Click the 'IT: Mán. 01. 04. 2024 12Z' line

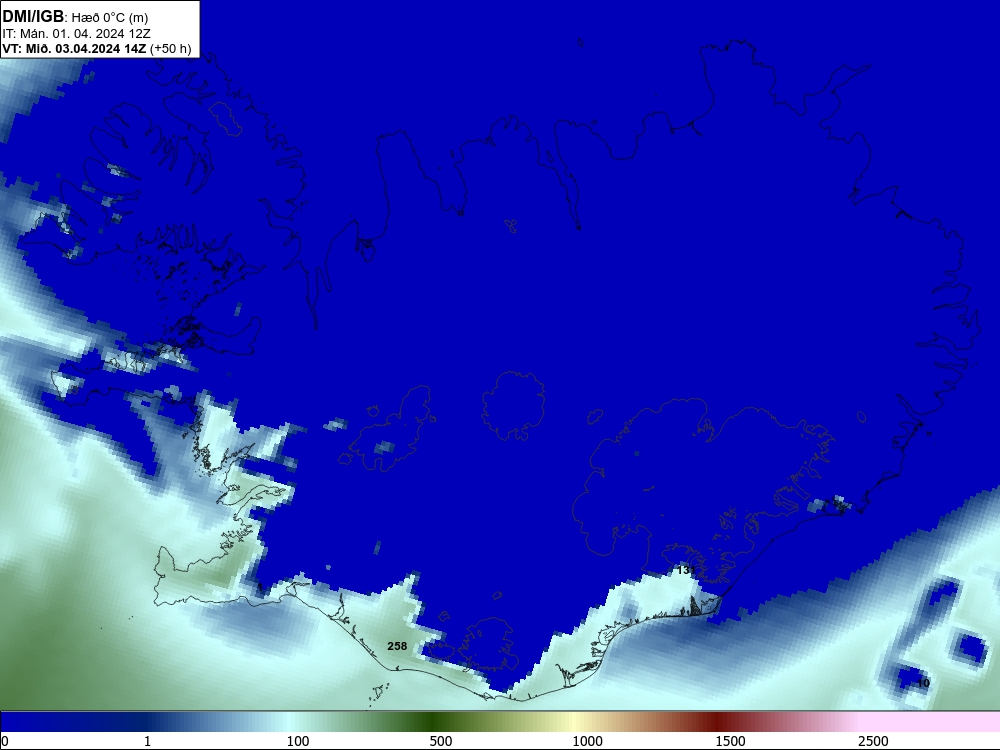[77, 33]
